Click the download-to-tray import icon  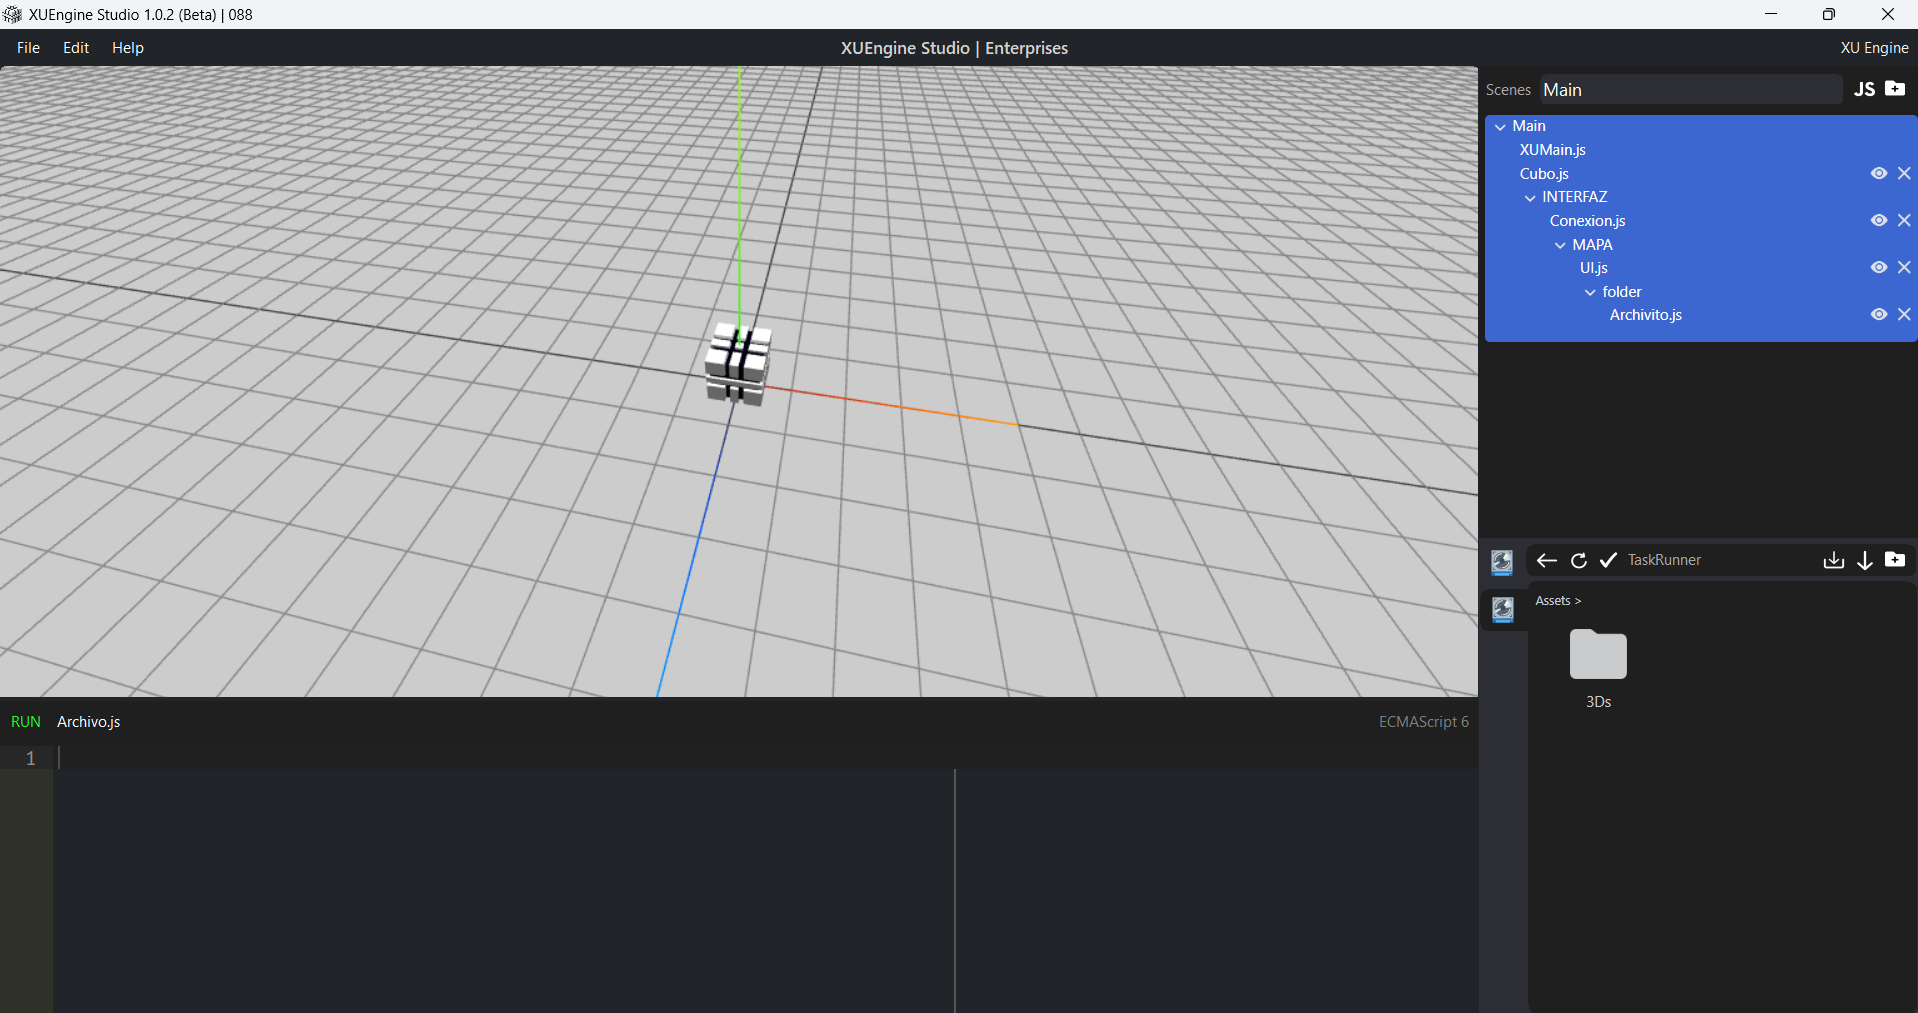(x=1833, y=560)
